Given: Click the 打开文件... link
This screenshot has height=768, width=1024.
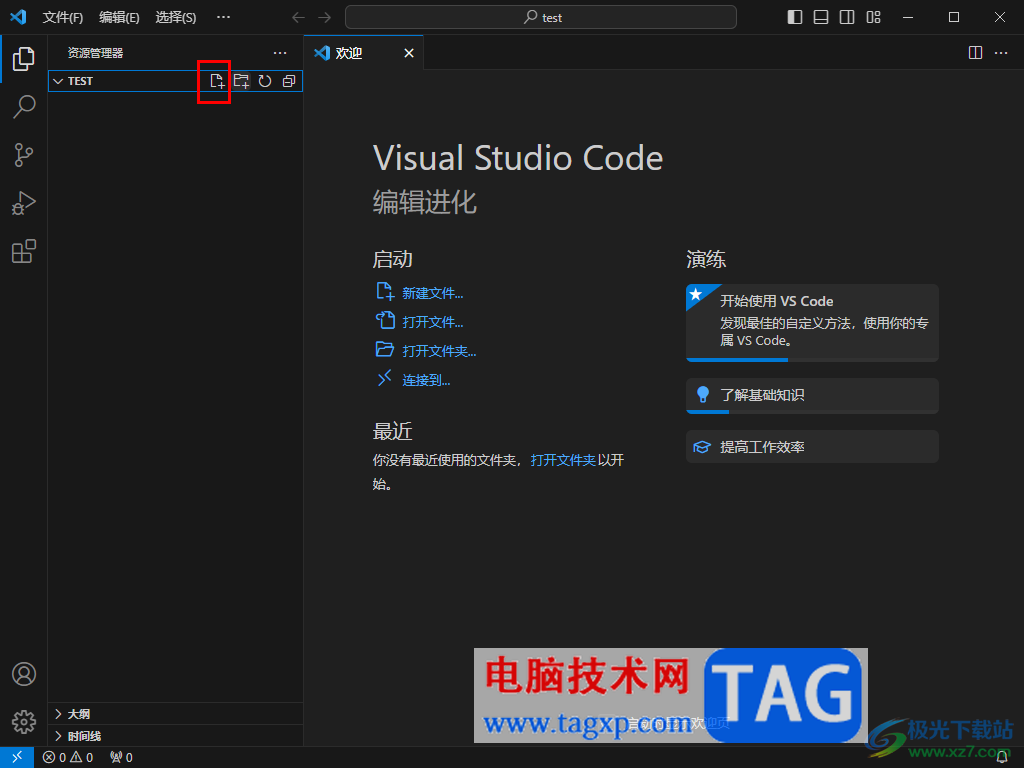Looking at the screenshot, I should click(x=432, y=322).
